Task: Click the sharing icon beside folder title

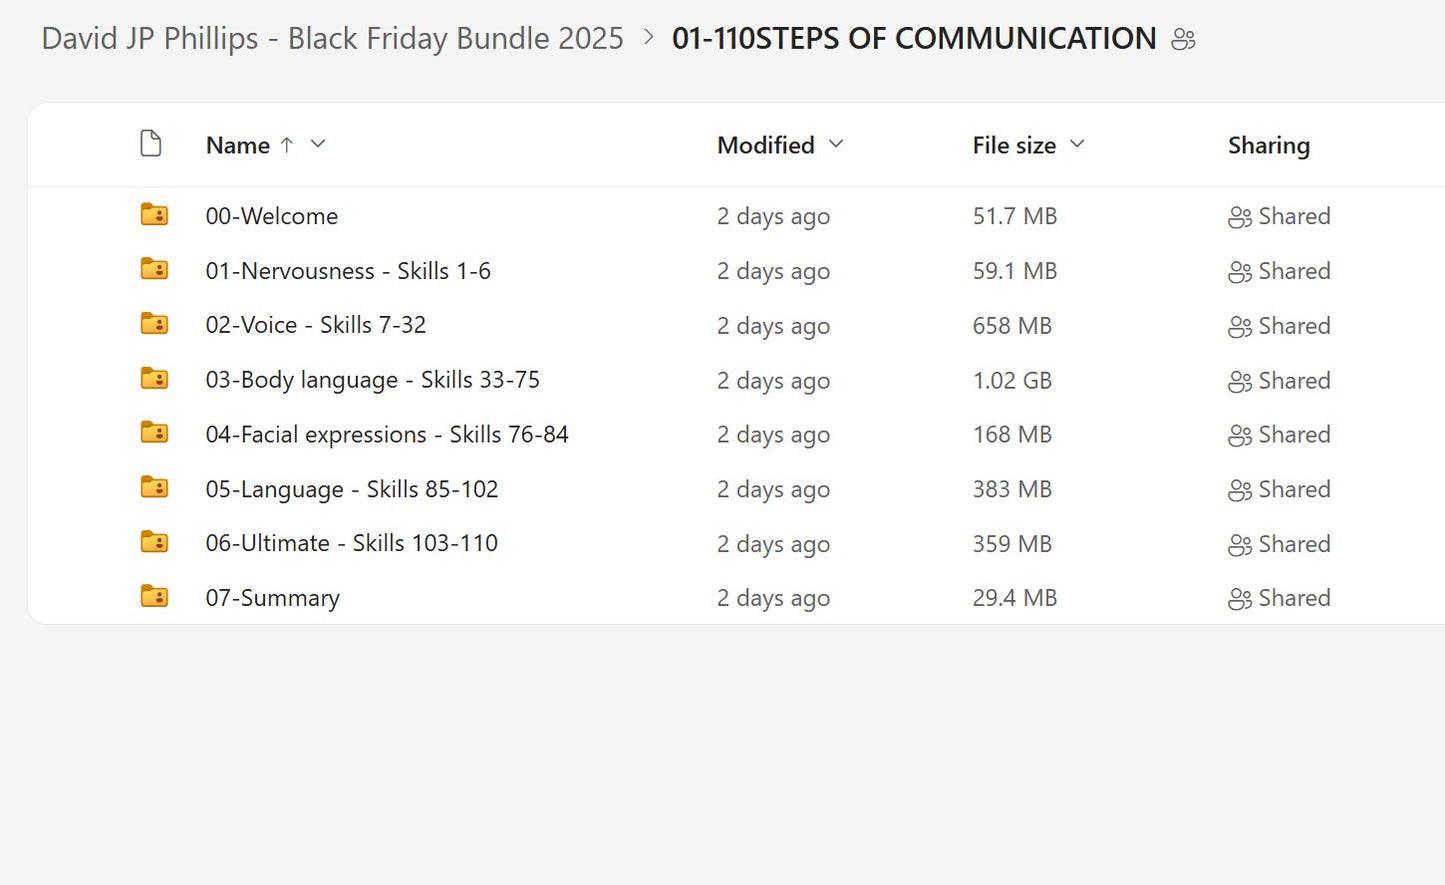Action: tap(1183, 39)
